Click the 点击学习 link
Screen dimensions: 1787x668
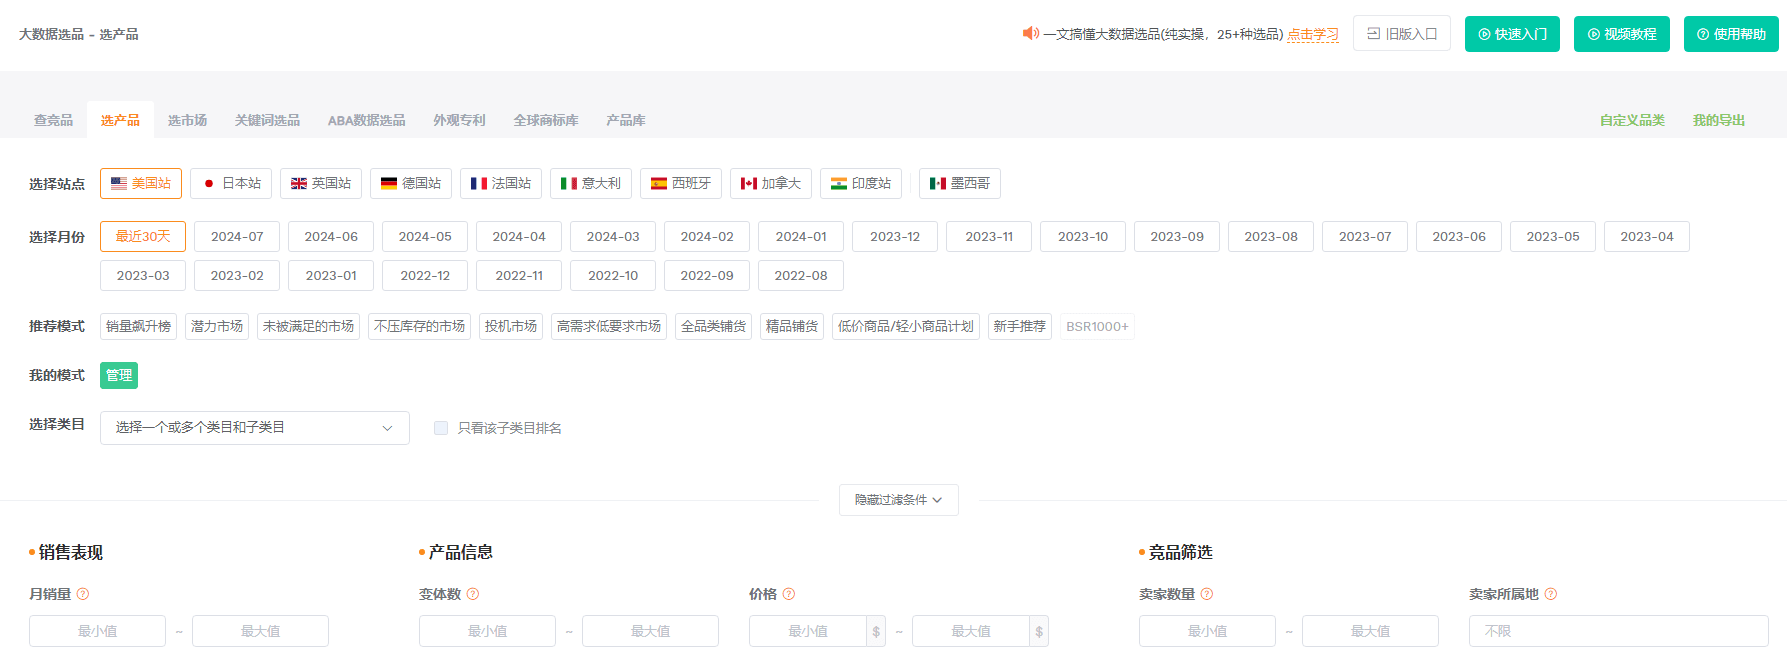pyautogui.click(x=1313, y=34)
